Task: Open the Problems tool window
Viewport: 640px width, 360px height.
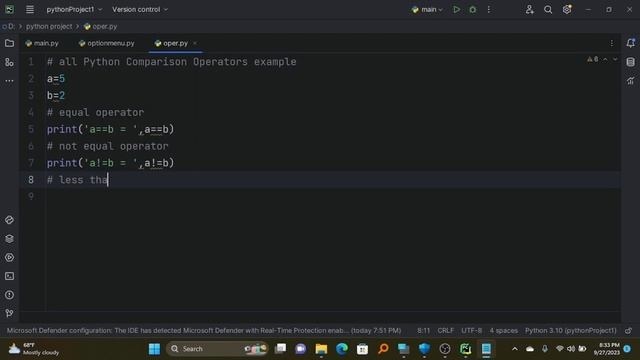Action: point(9,295)
